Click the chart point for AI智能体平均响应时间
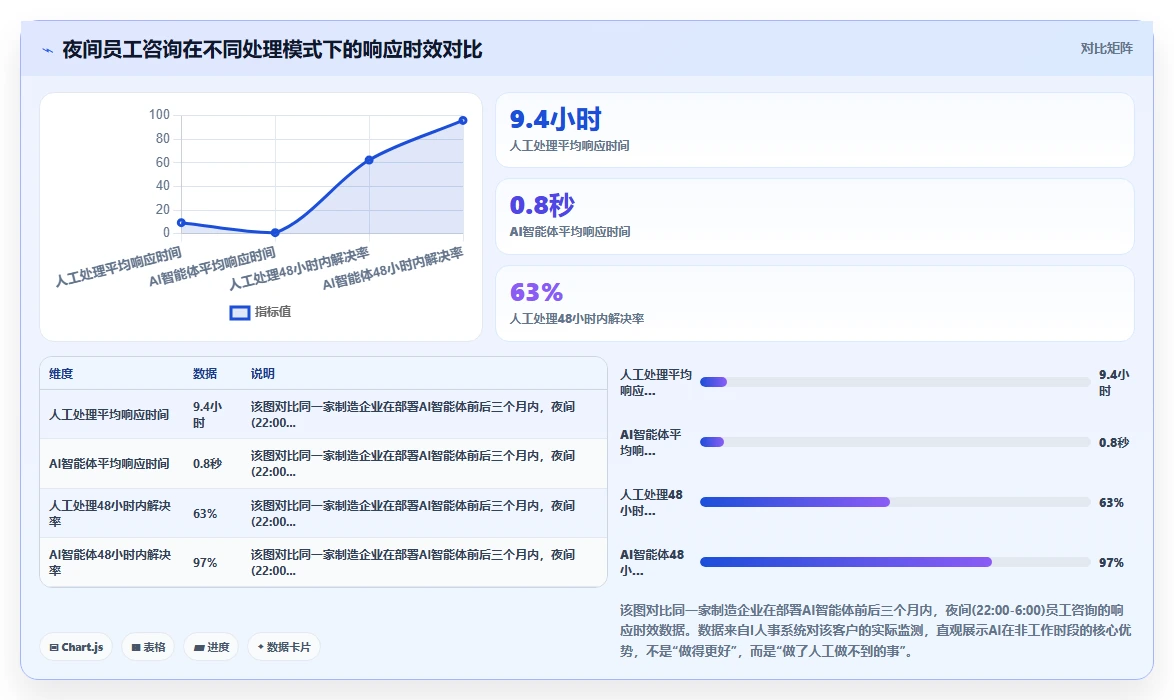The width and height of the screenshot is (1174, 700). pos(275,233)
